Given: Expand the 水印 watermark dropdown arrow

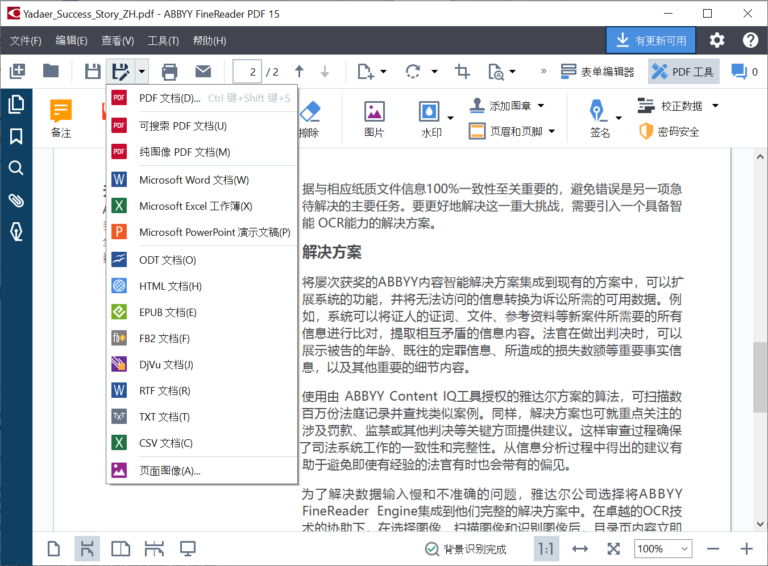Looking at the screenshot, I should (x=450, y=118).
